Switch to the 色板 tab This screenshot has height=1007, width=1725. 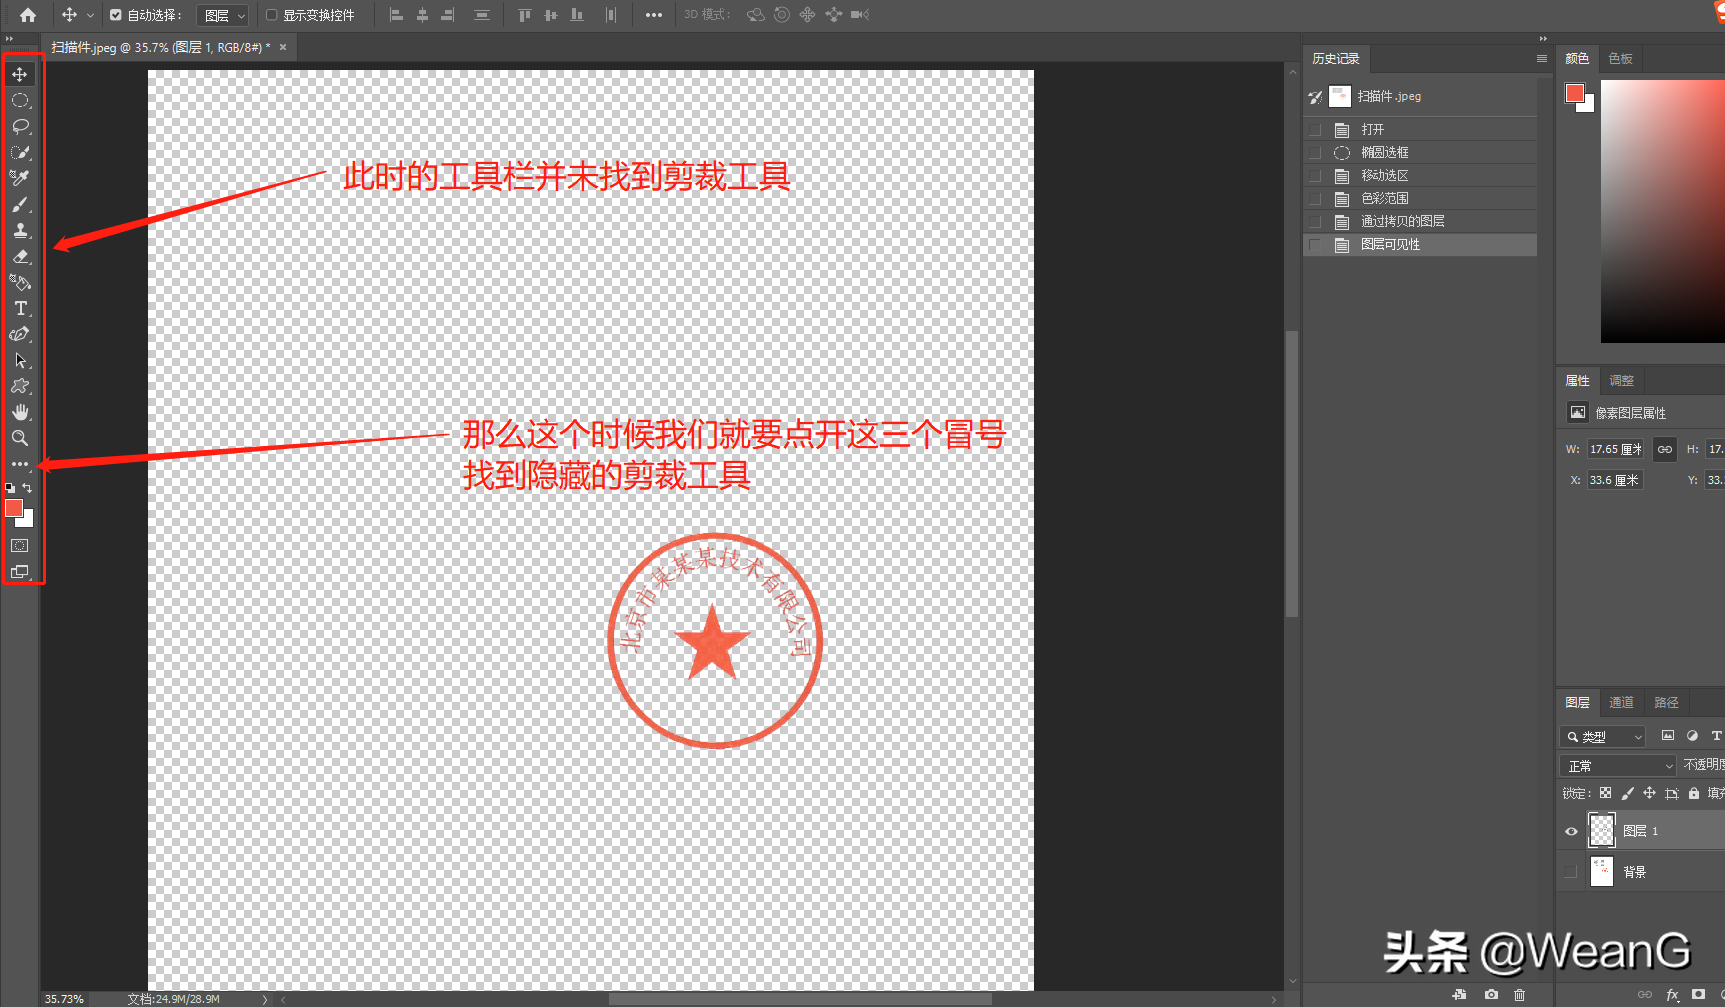click(1620, 59)
